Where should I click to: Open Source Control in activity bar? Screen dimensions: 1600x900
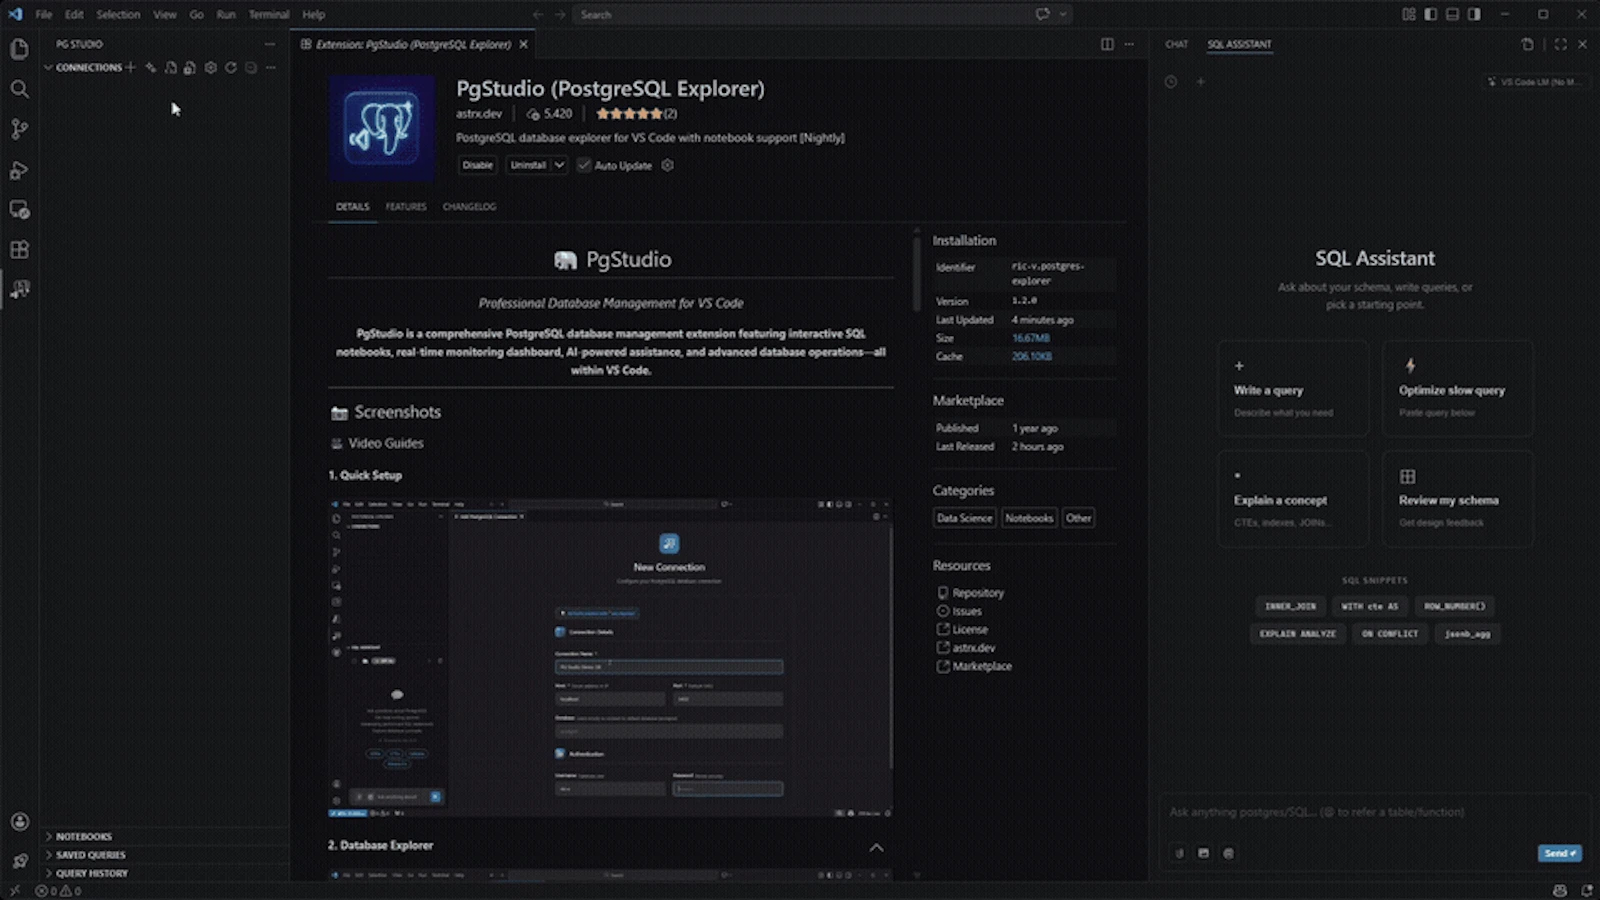coord(19,129)
